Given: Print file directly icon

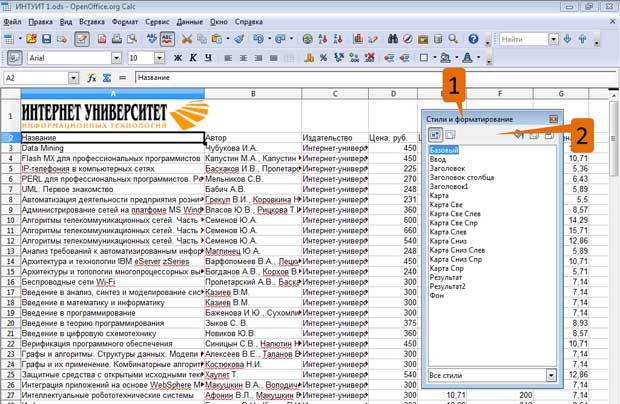Looking at the screenshot, I should click(x=117, y=39).
